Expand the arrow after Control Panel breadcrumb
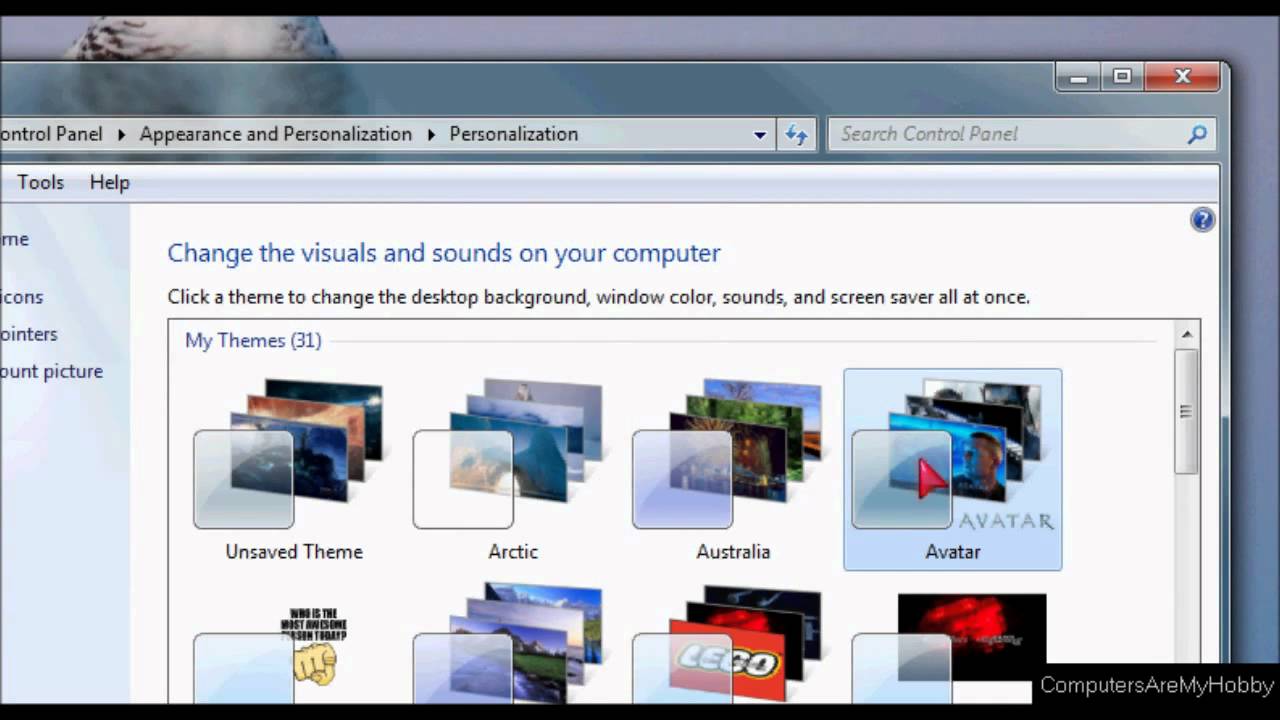The height and width of the screenshot is (720, 1280). tap(121, 134)
